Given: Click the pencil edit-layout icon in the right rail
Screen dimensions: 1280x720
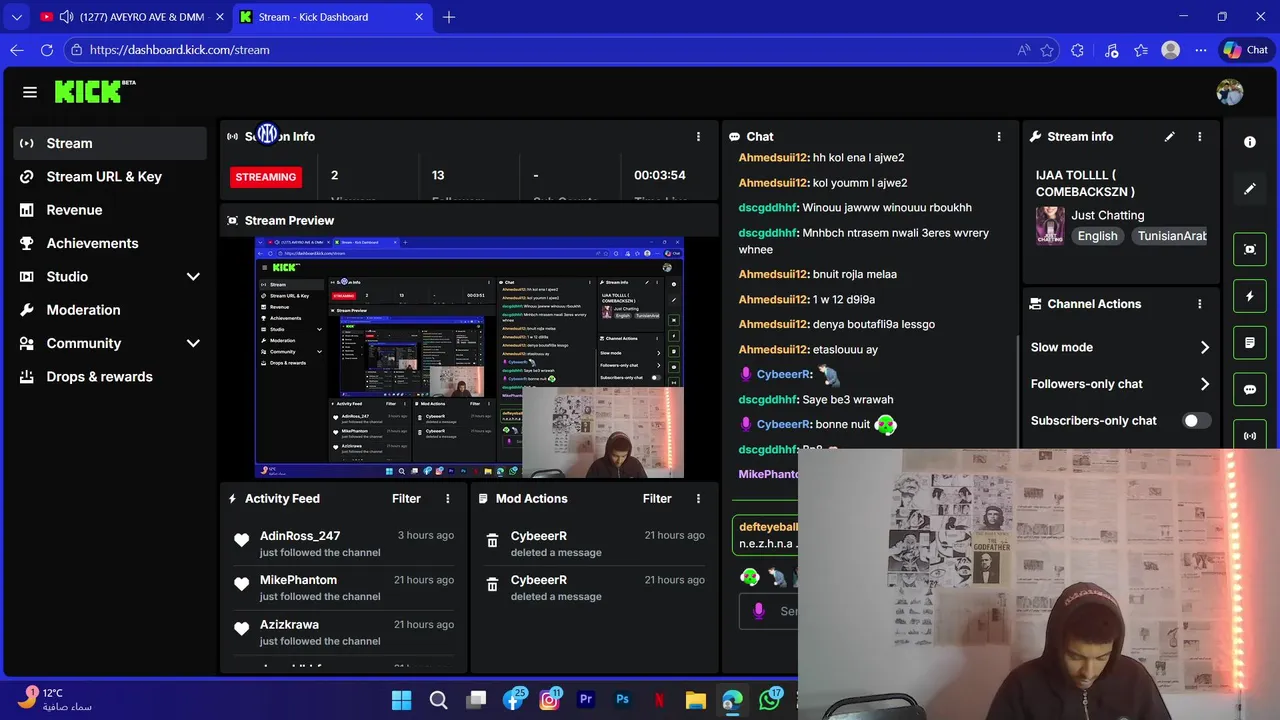Looking at the screenshot, I should [1250, 188].
